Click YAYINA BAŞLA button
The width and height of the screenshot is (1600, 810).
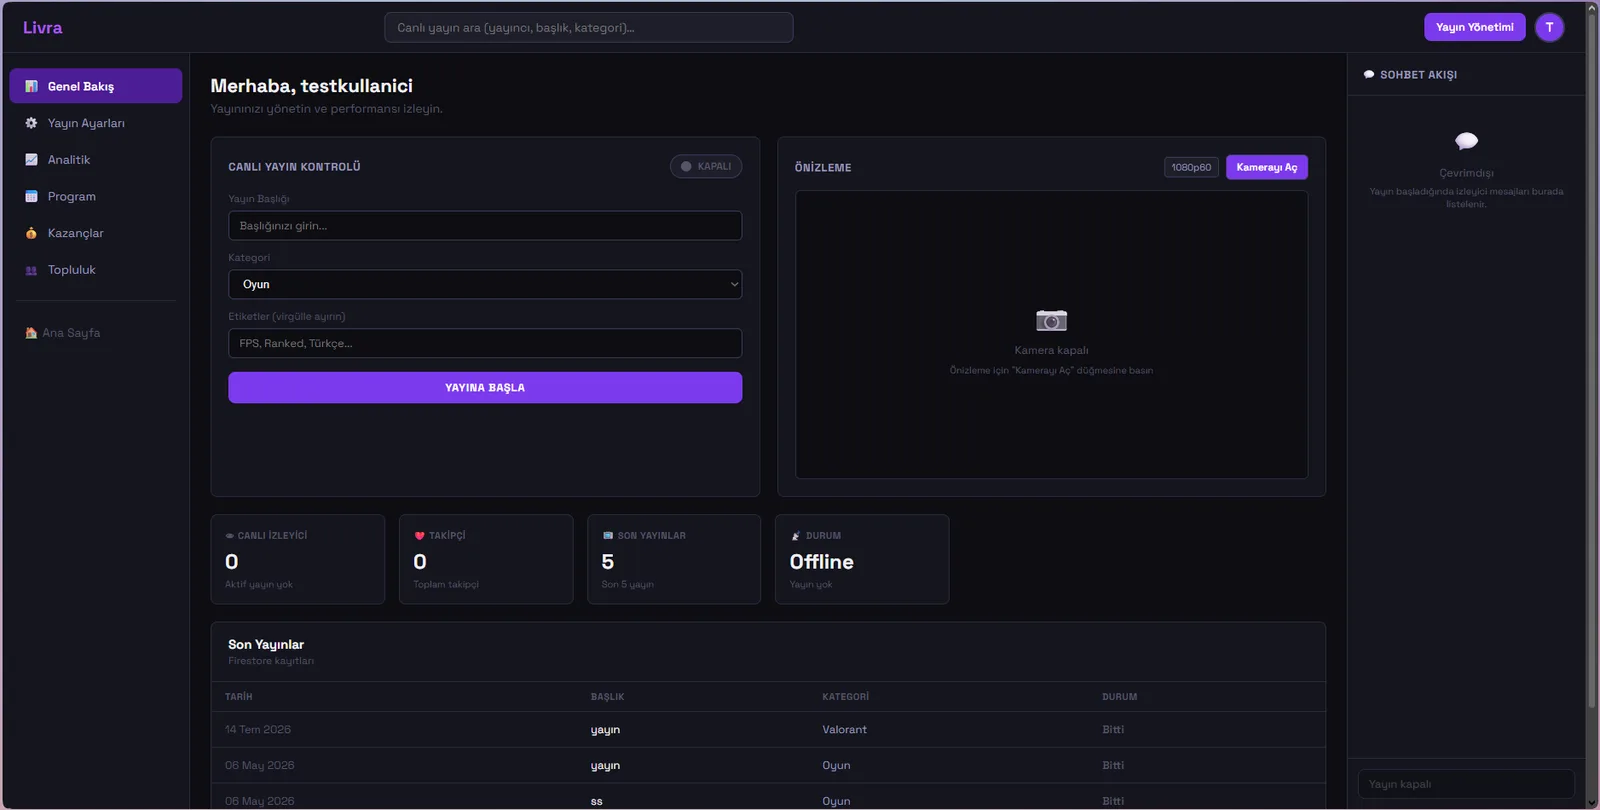485,388
